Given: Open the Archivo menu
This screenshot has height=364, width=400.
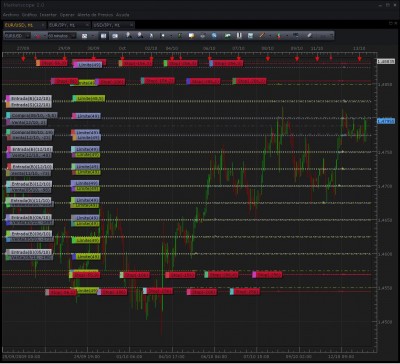Looking at the screenshot, I should pos(10,15).
